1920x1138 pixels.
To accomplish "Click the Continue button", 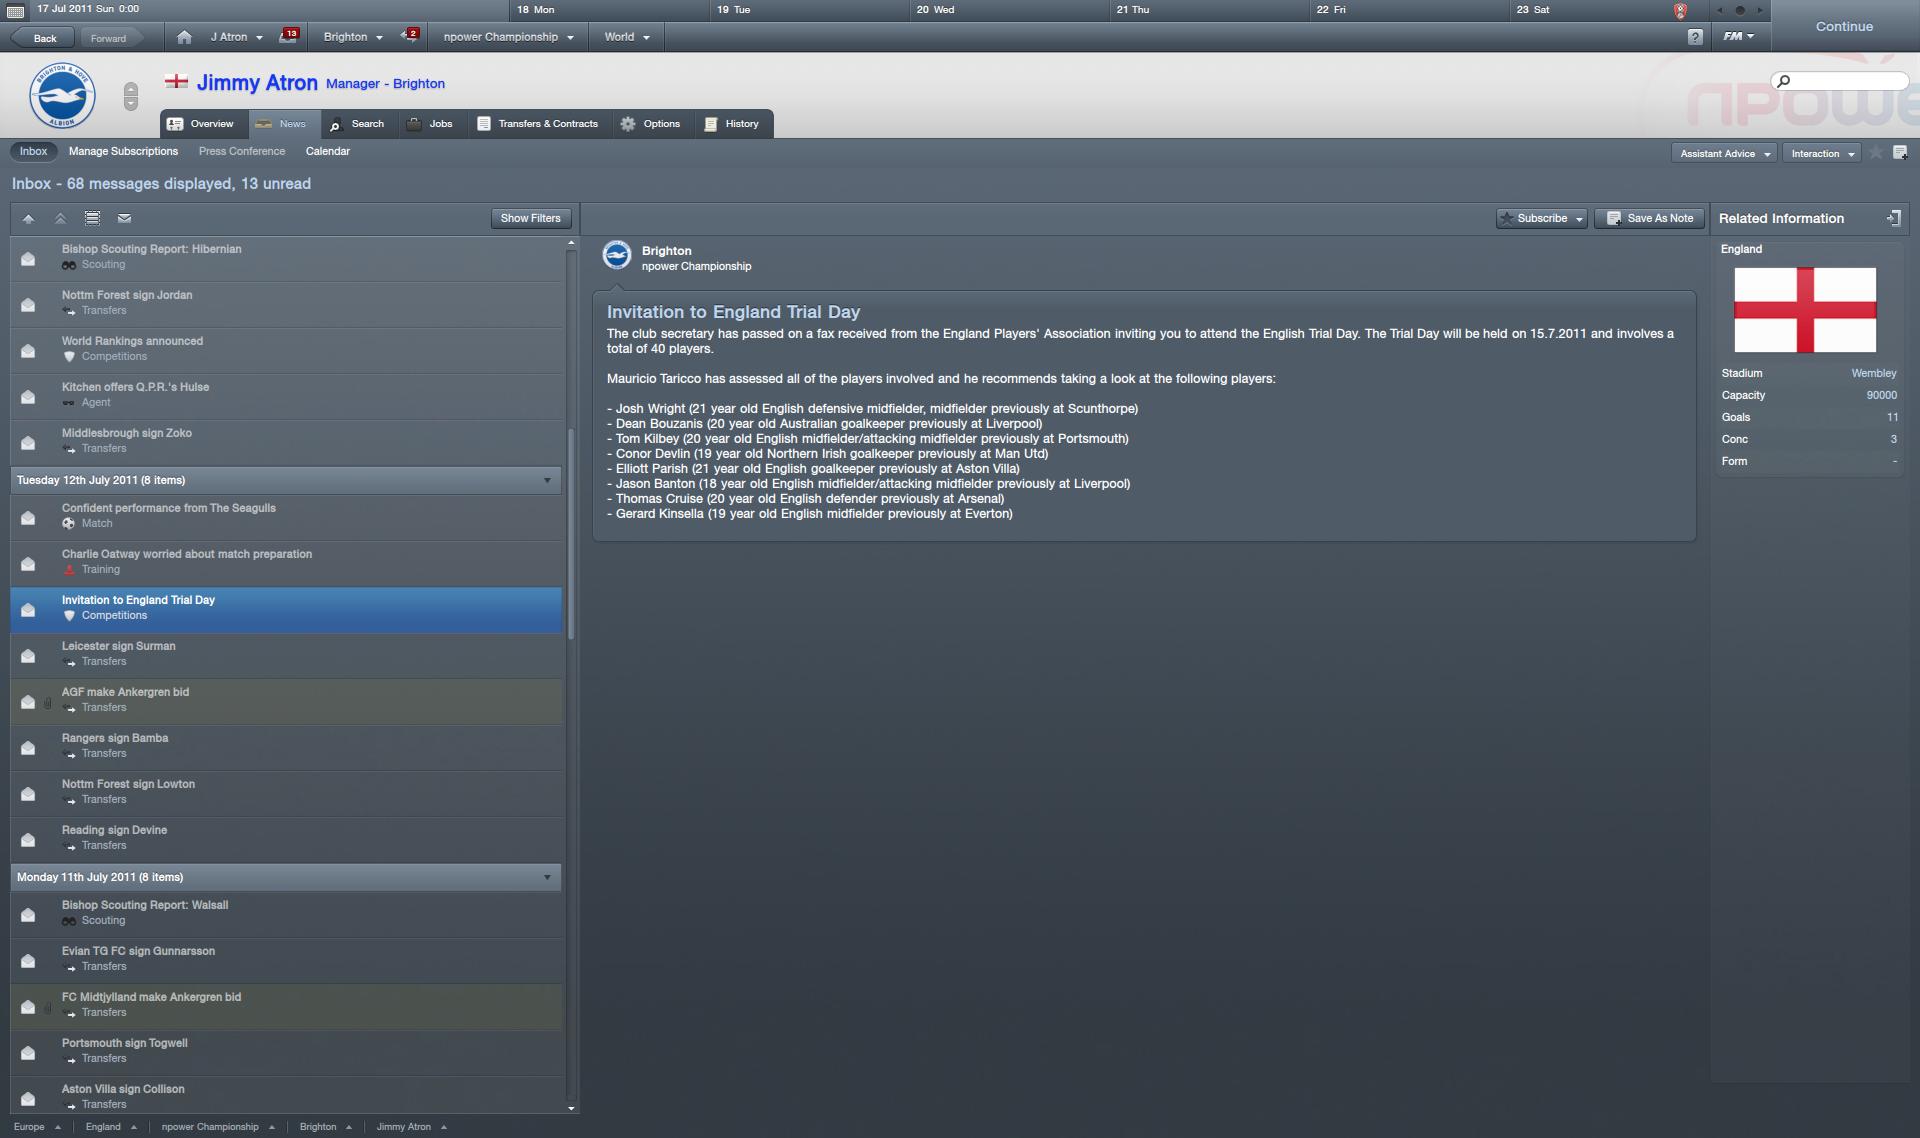I will pos(1844,26).
